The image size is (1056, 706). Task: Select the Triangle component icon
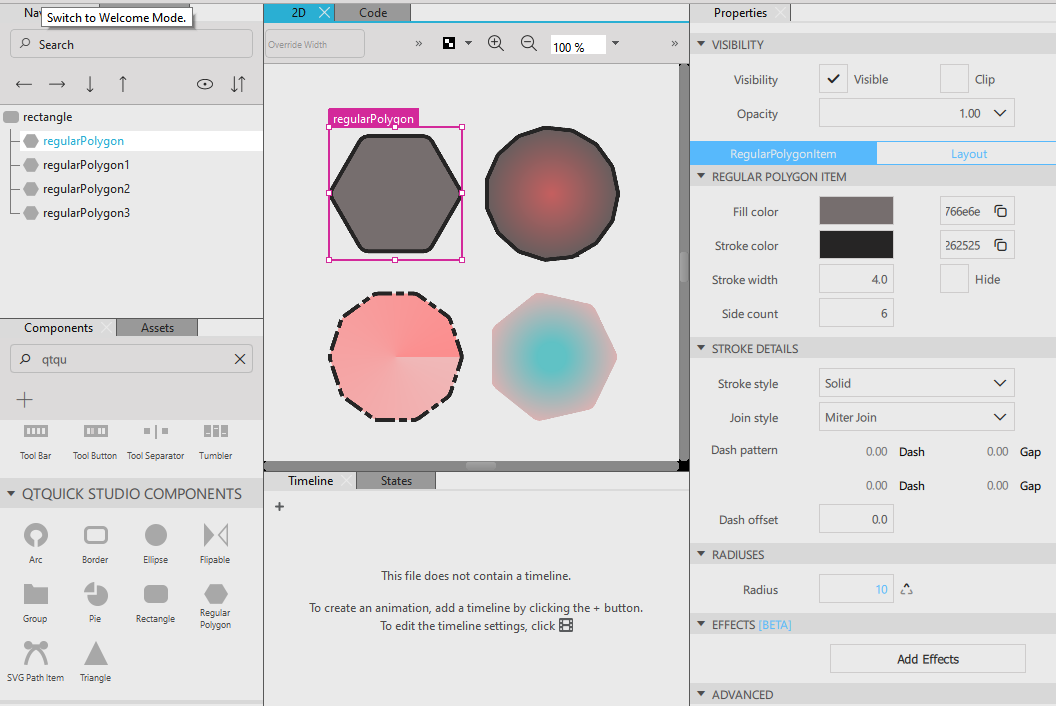click(96, 654)
